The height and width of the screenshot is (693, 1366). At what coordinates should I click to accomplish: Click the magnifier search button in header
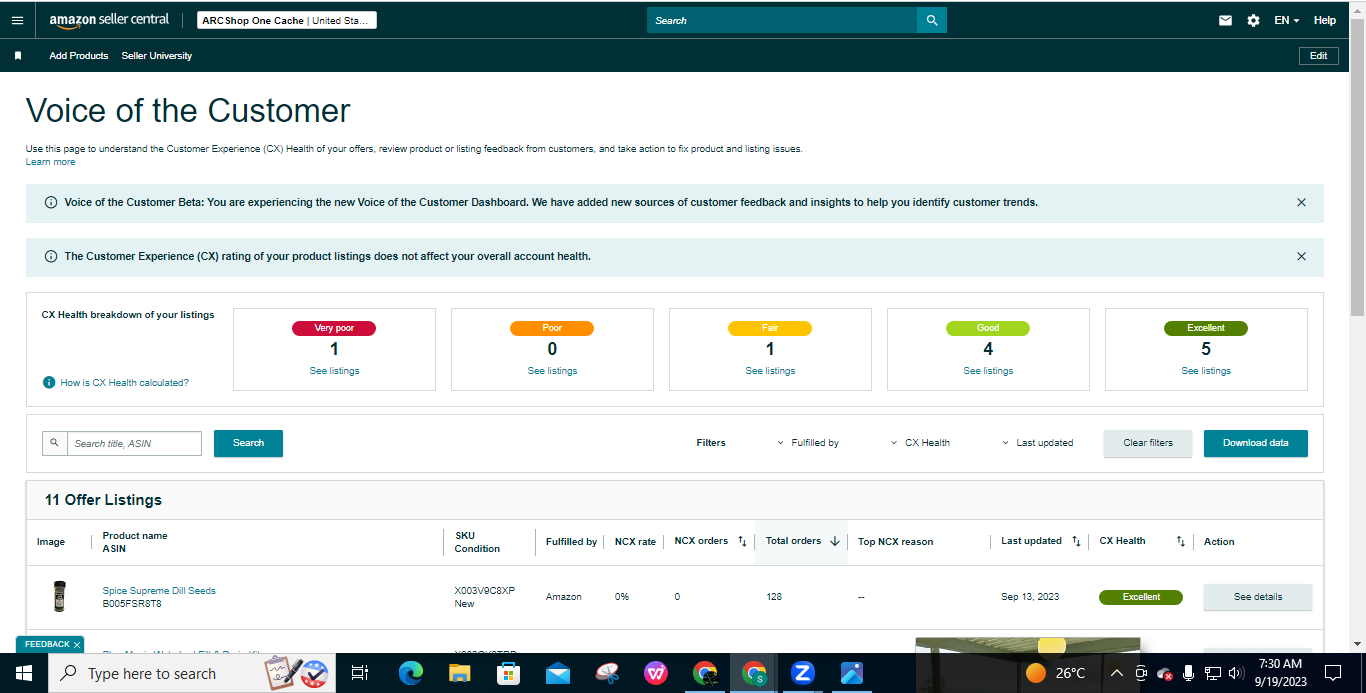(932, 20)
